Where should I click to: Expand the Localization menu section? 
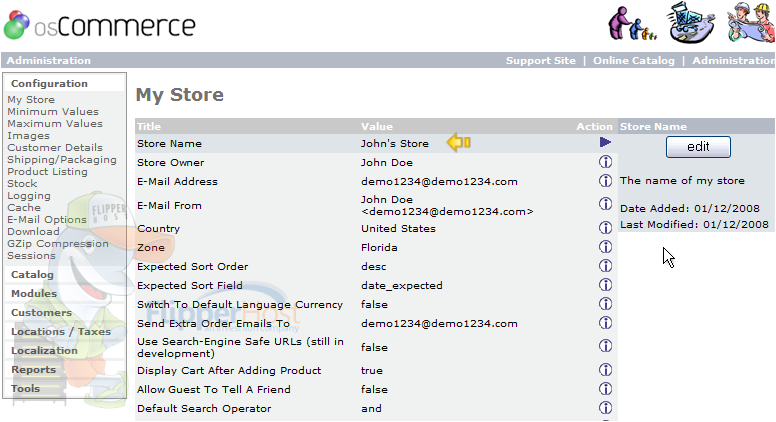[44, 350]
